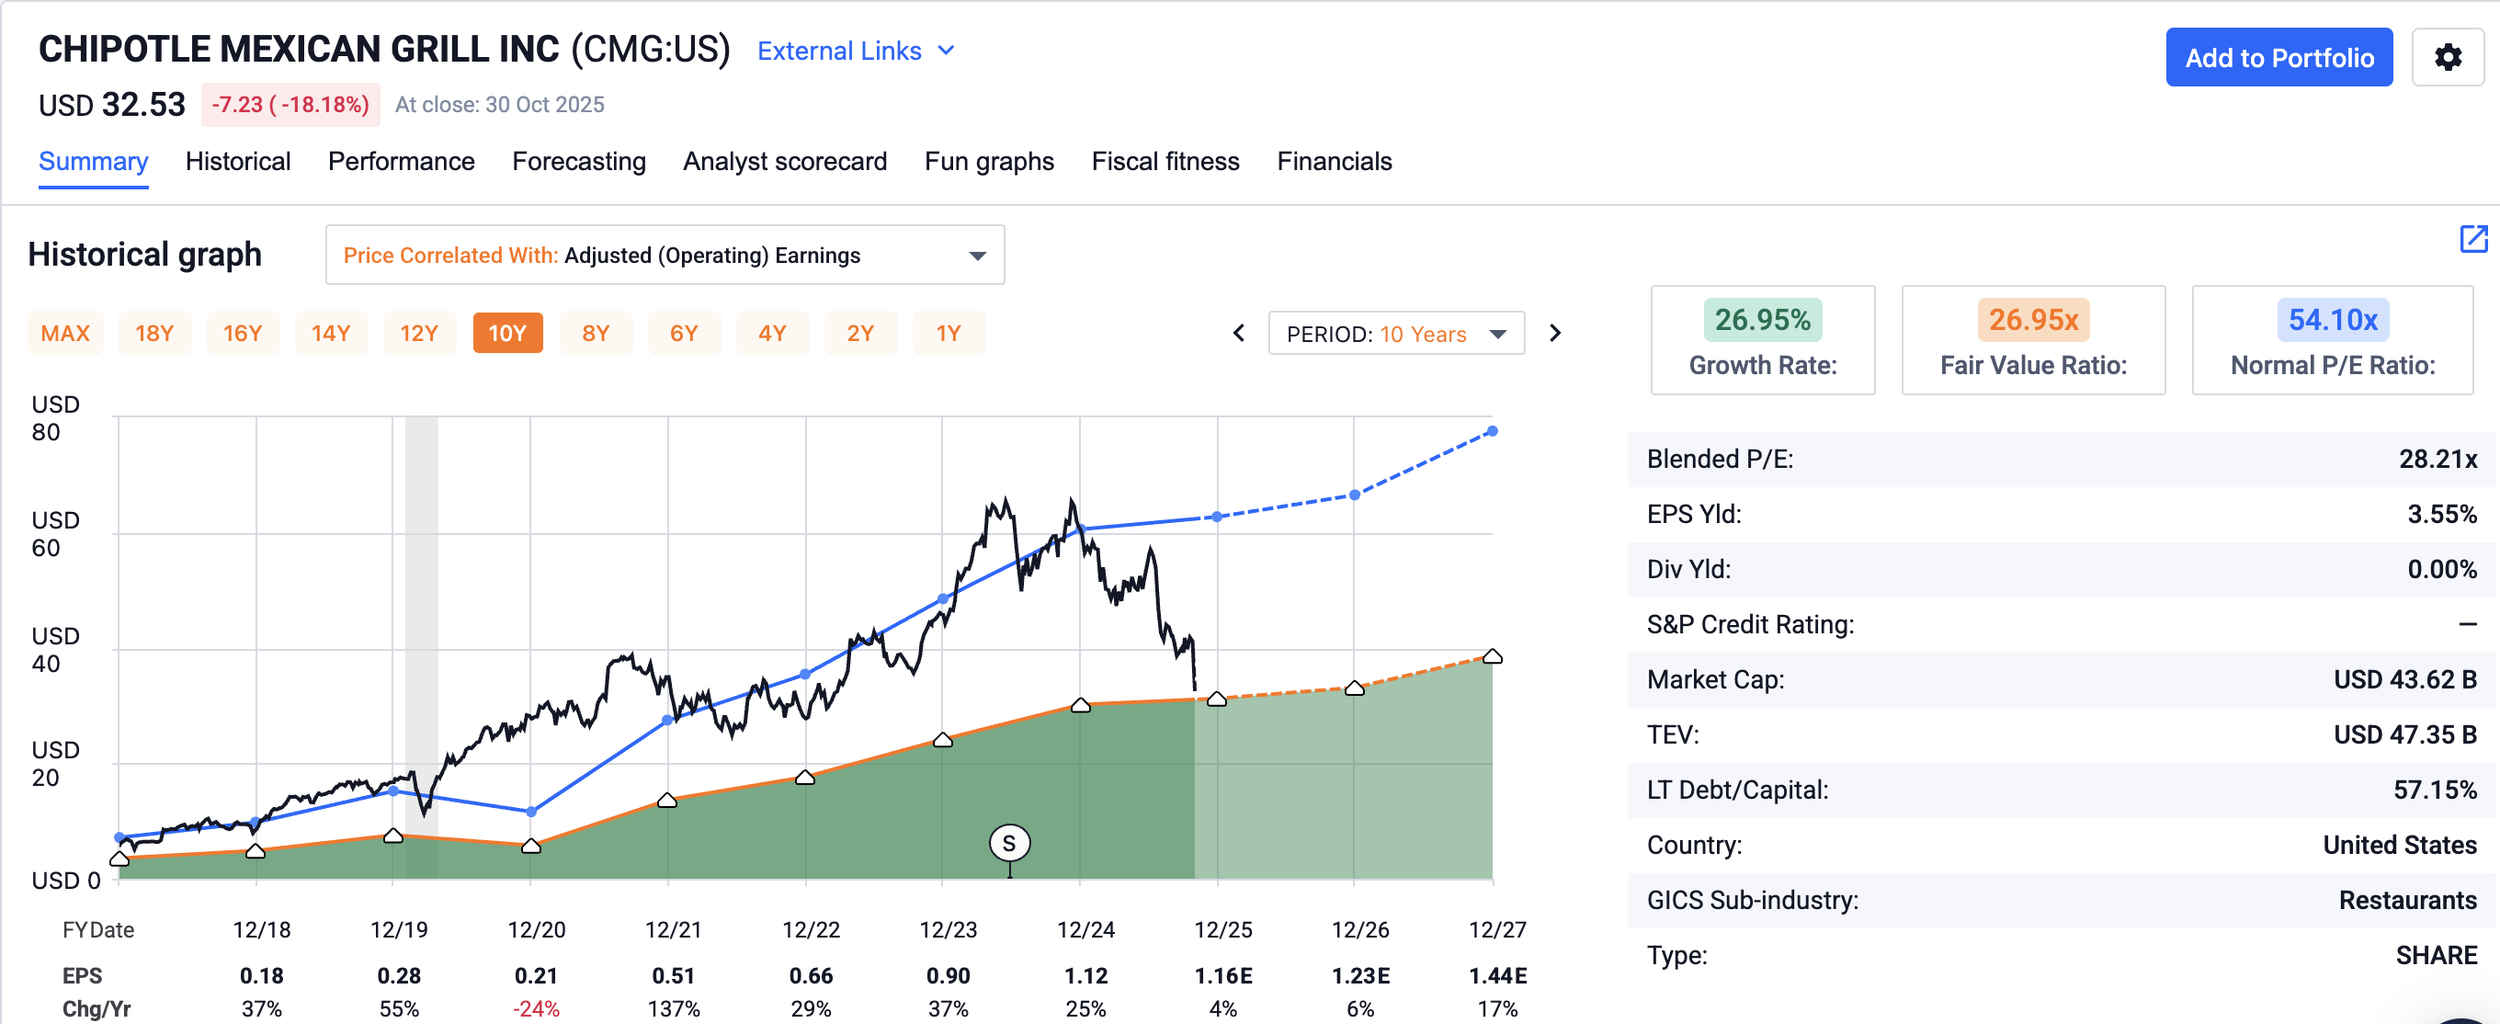Click the stock split S marker
Viewport: 2500px width, 1024px height.
coord(1009,844)
